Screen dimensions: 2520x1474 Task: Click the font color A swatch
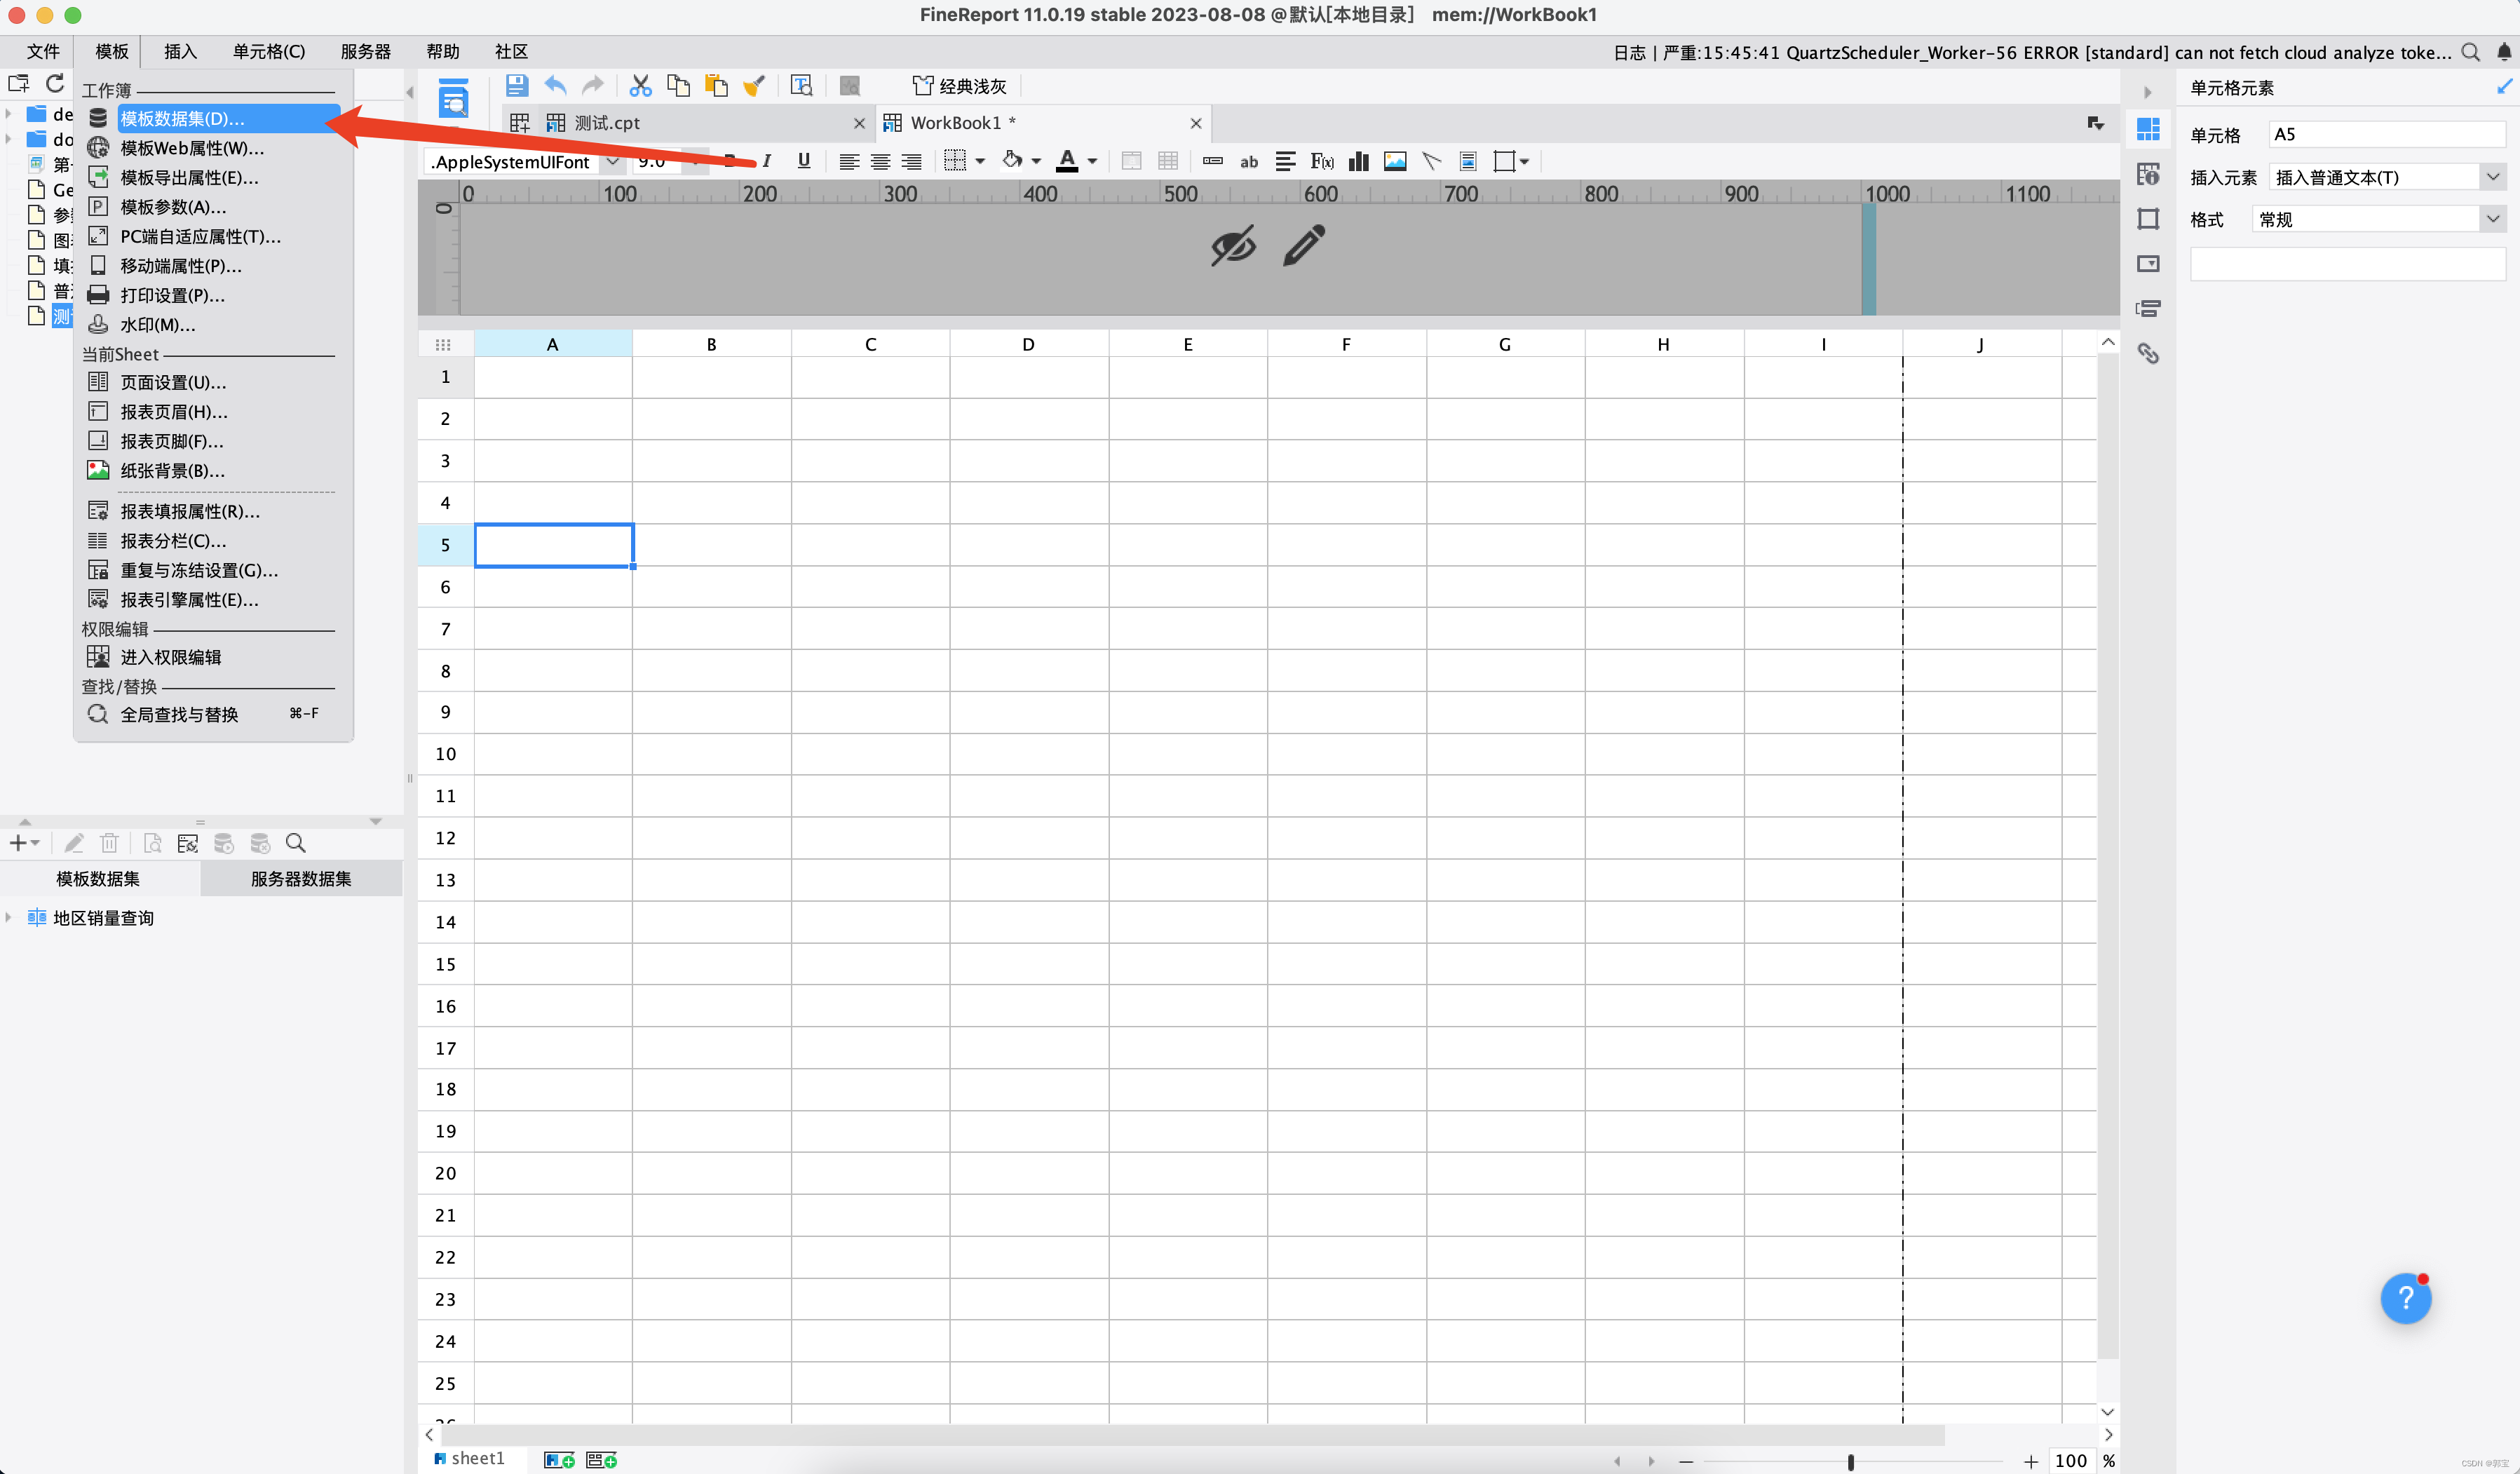pyautogui.click(x=1067, y=161)
